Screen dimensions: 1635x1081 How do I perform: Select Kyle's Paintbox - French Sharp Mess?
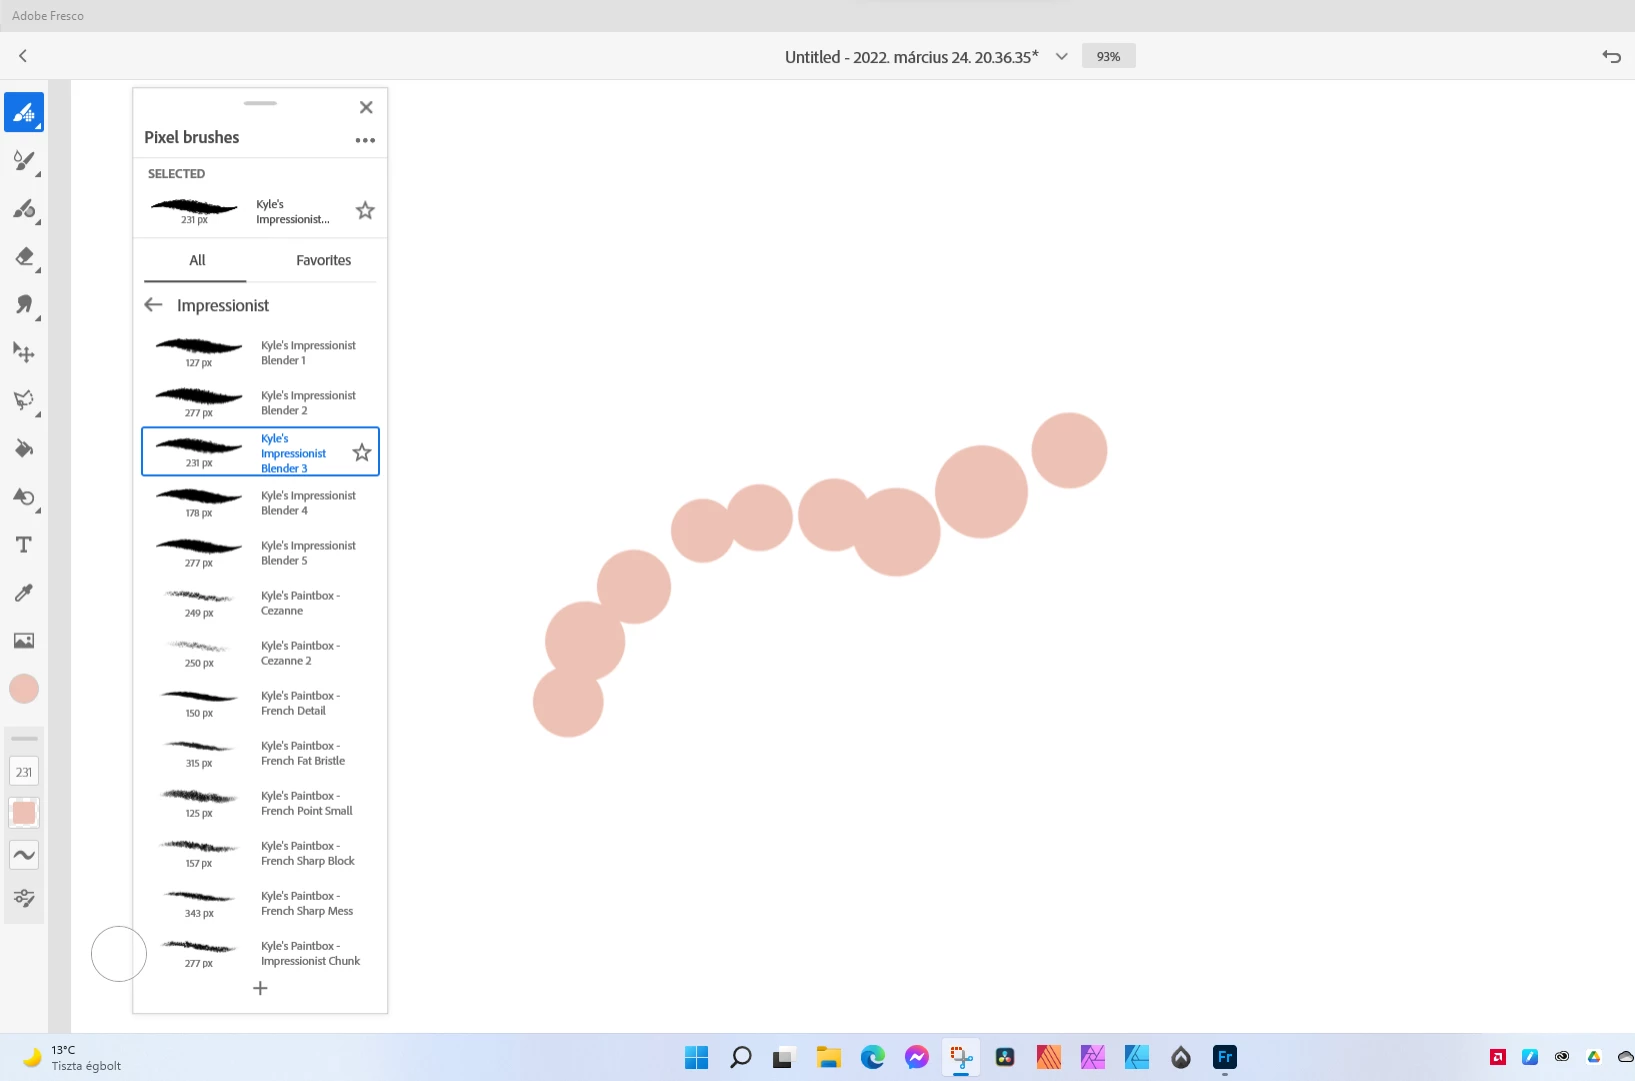pos(260,902)
